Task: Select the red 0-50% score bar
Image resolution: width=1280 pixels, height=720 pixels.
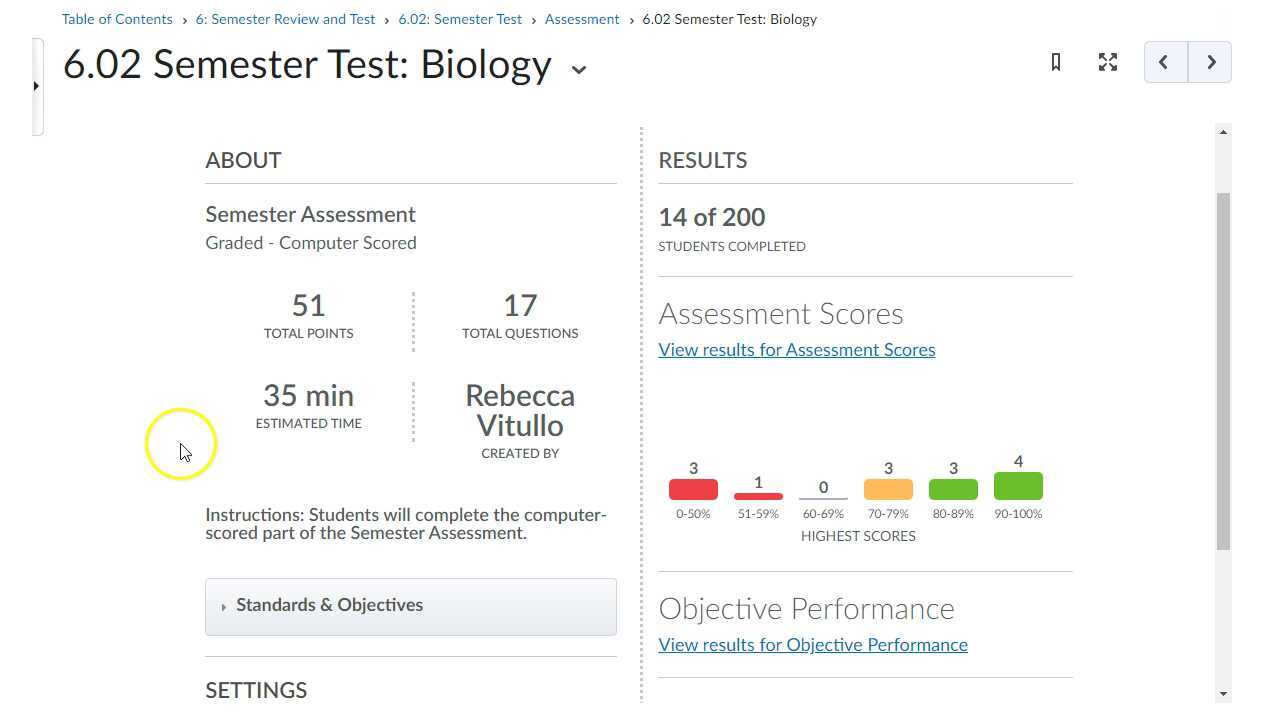Action: 693,489
